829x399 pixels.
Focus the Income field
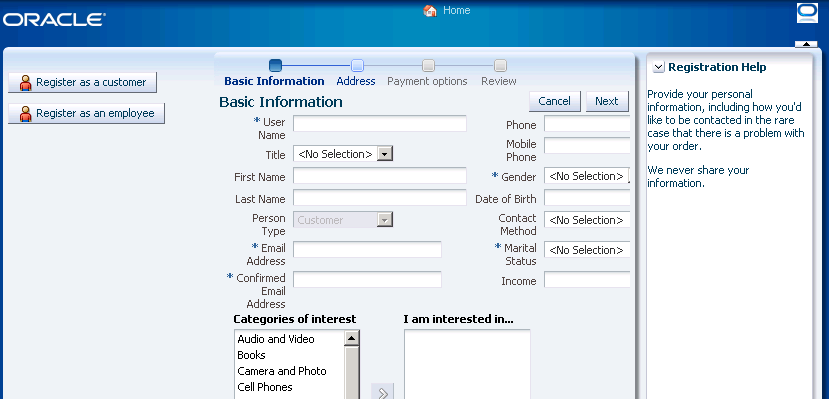(587, 280)
